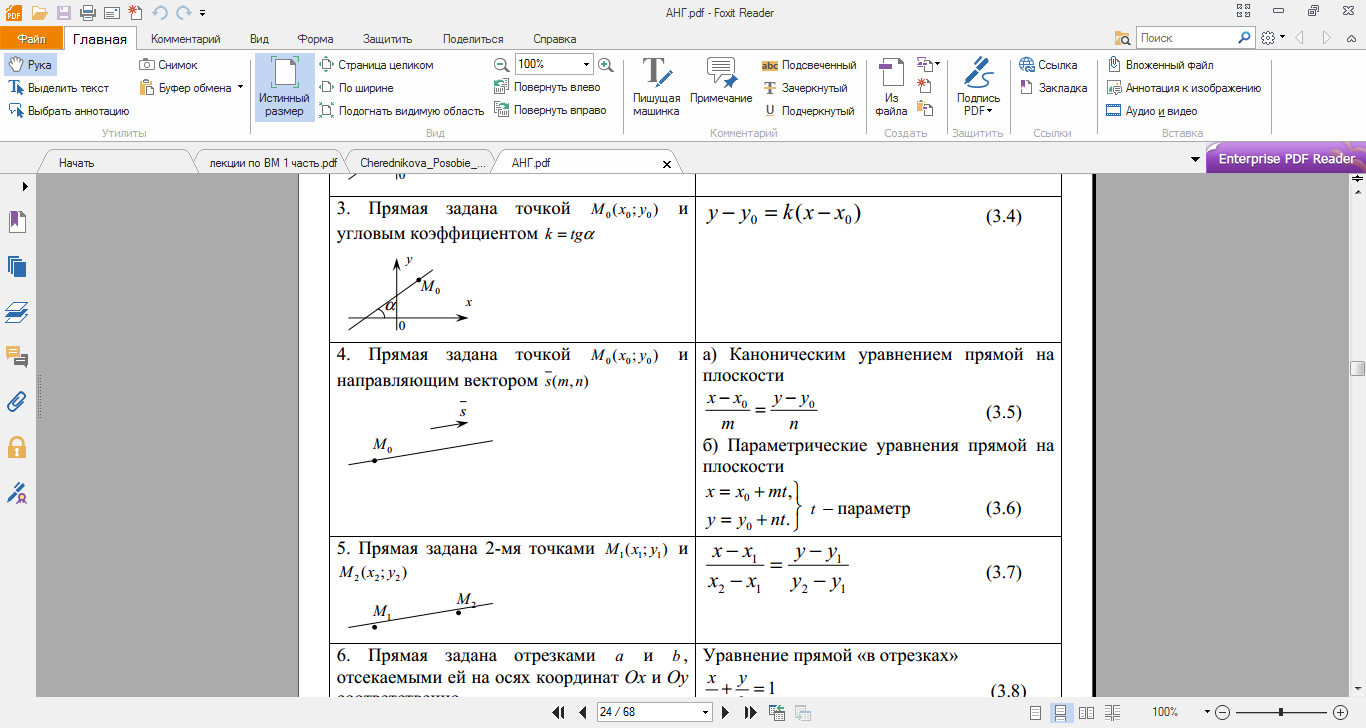The image size is (1366, 728).
Task: Click in the Поиск search field
Action: pos(1186,38)
